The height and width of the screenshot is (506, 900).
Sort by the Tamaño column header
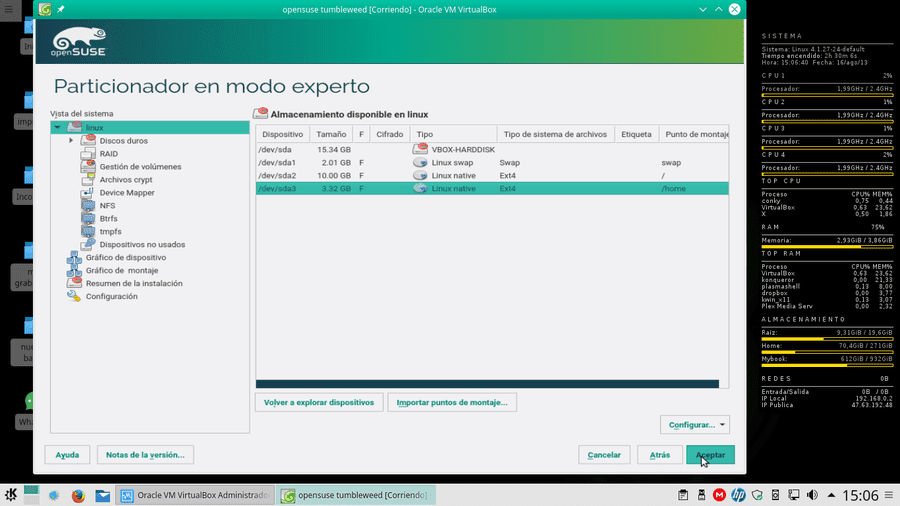pos(331,134)
